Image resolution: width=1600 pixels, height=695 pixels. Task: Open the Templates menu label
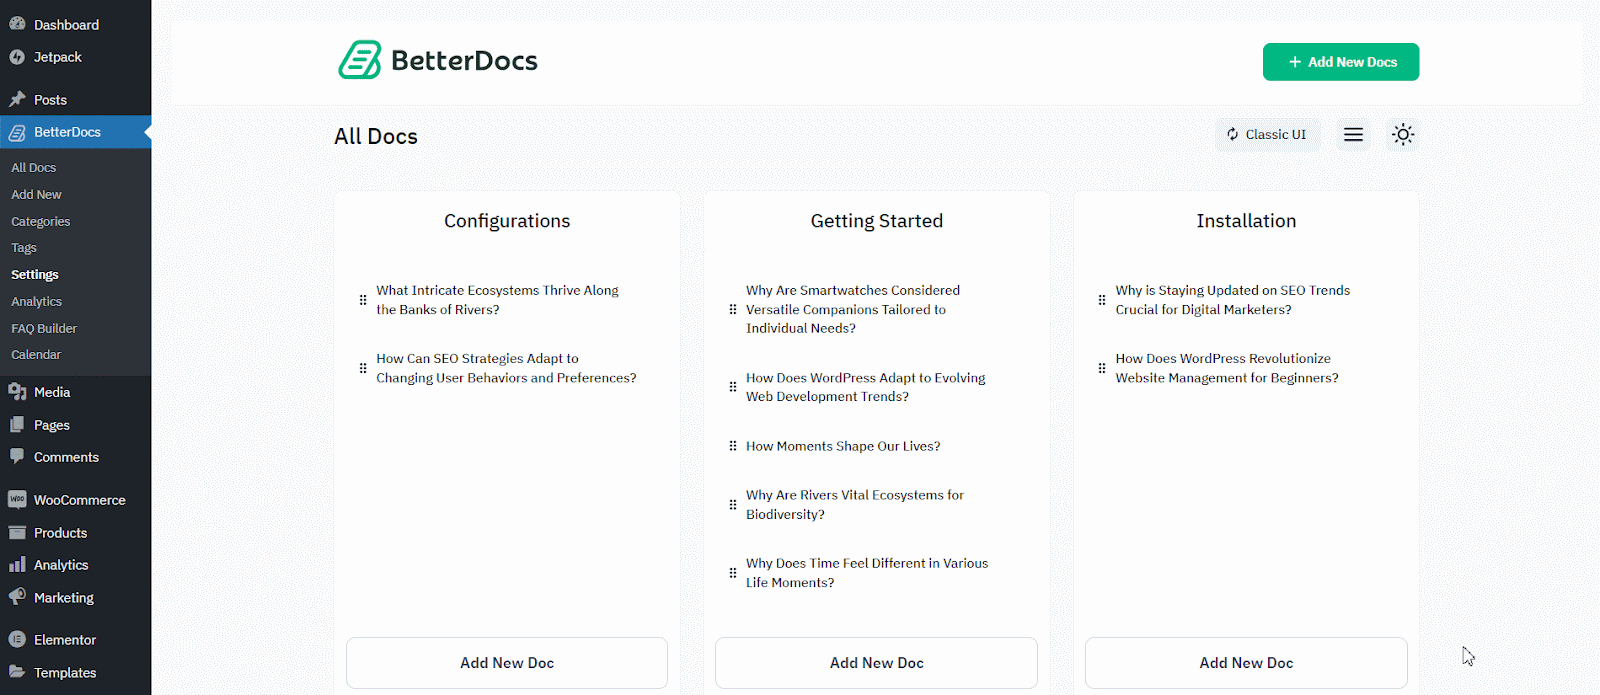(65, 673)
